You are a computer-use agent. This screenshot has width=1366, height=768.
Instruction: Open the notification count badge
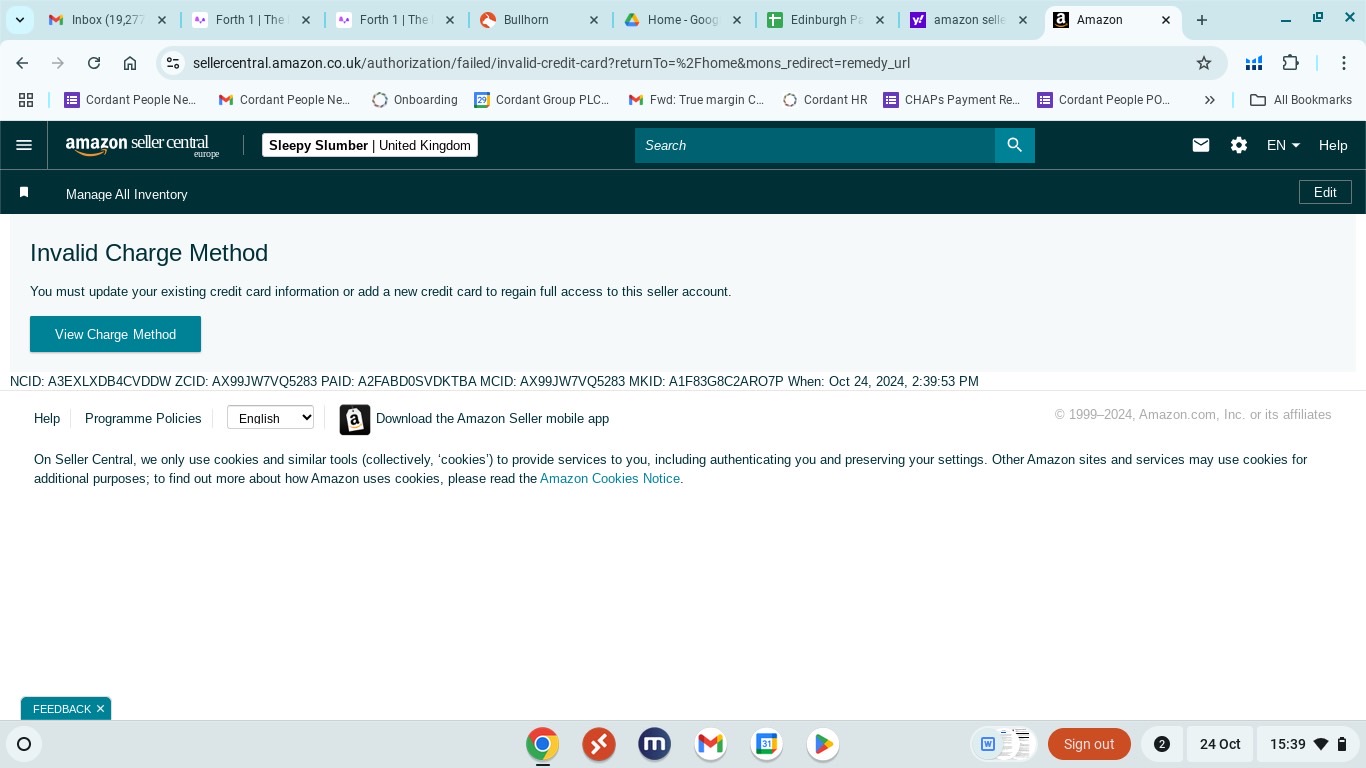(1162, 744)
